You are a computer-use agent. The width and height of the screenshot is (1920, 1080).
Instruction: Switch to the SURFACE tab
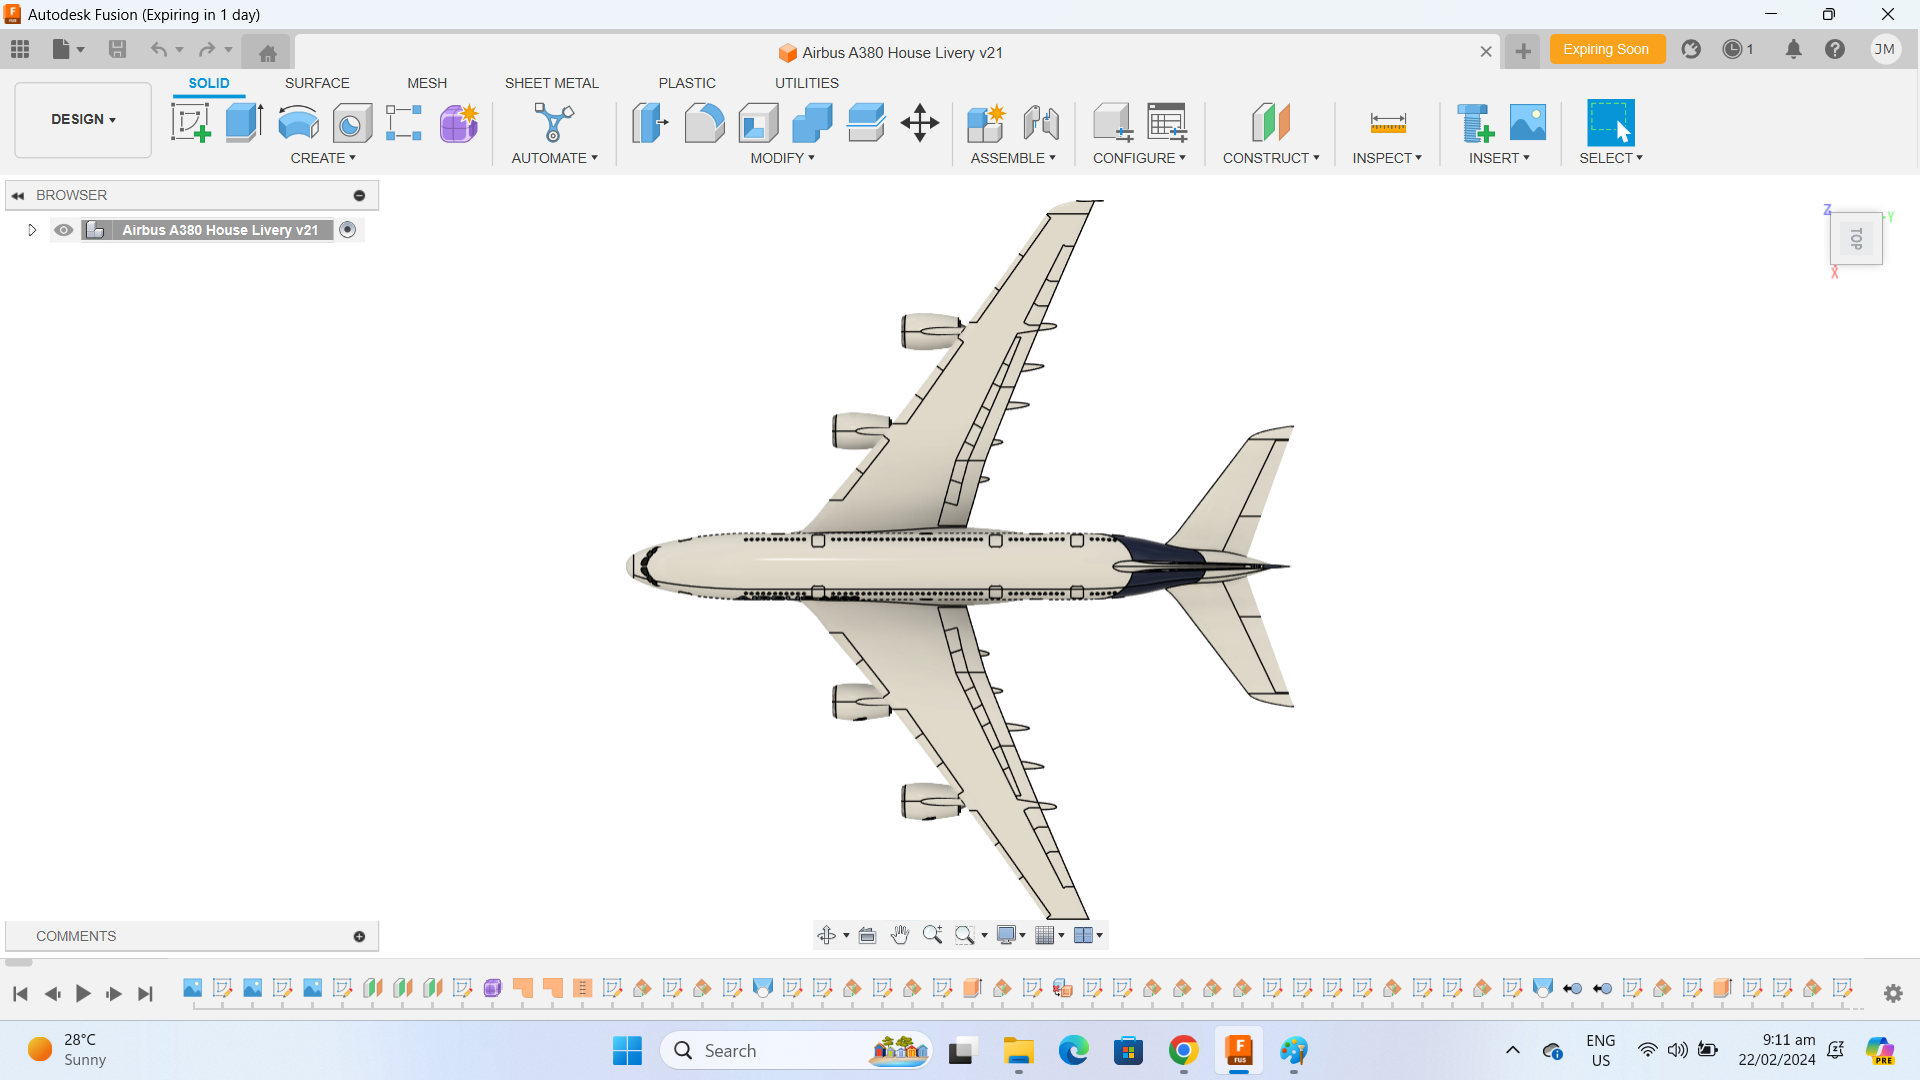317,83
